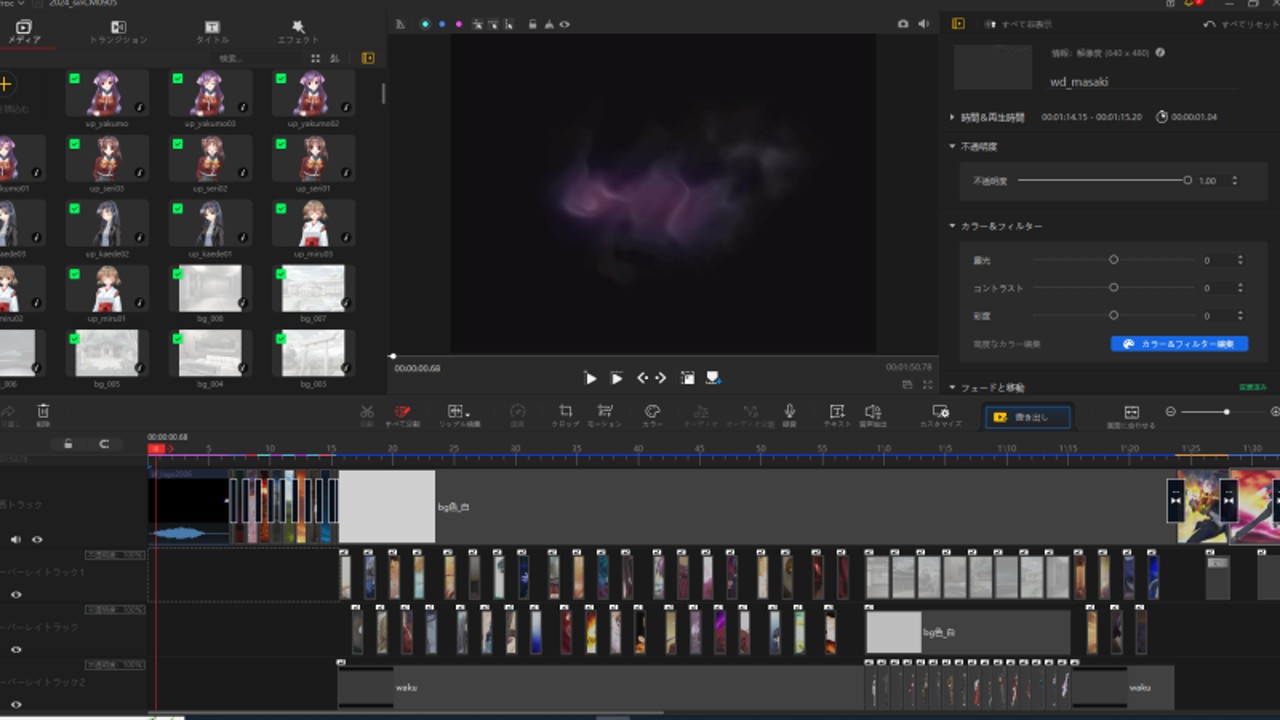
Task: Adjust the コントラスト contrast slider
Action: (1113, 287)
